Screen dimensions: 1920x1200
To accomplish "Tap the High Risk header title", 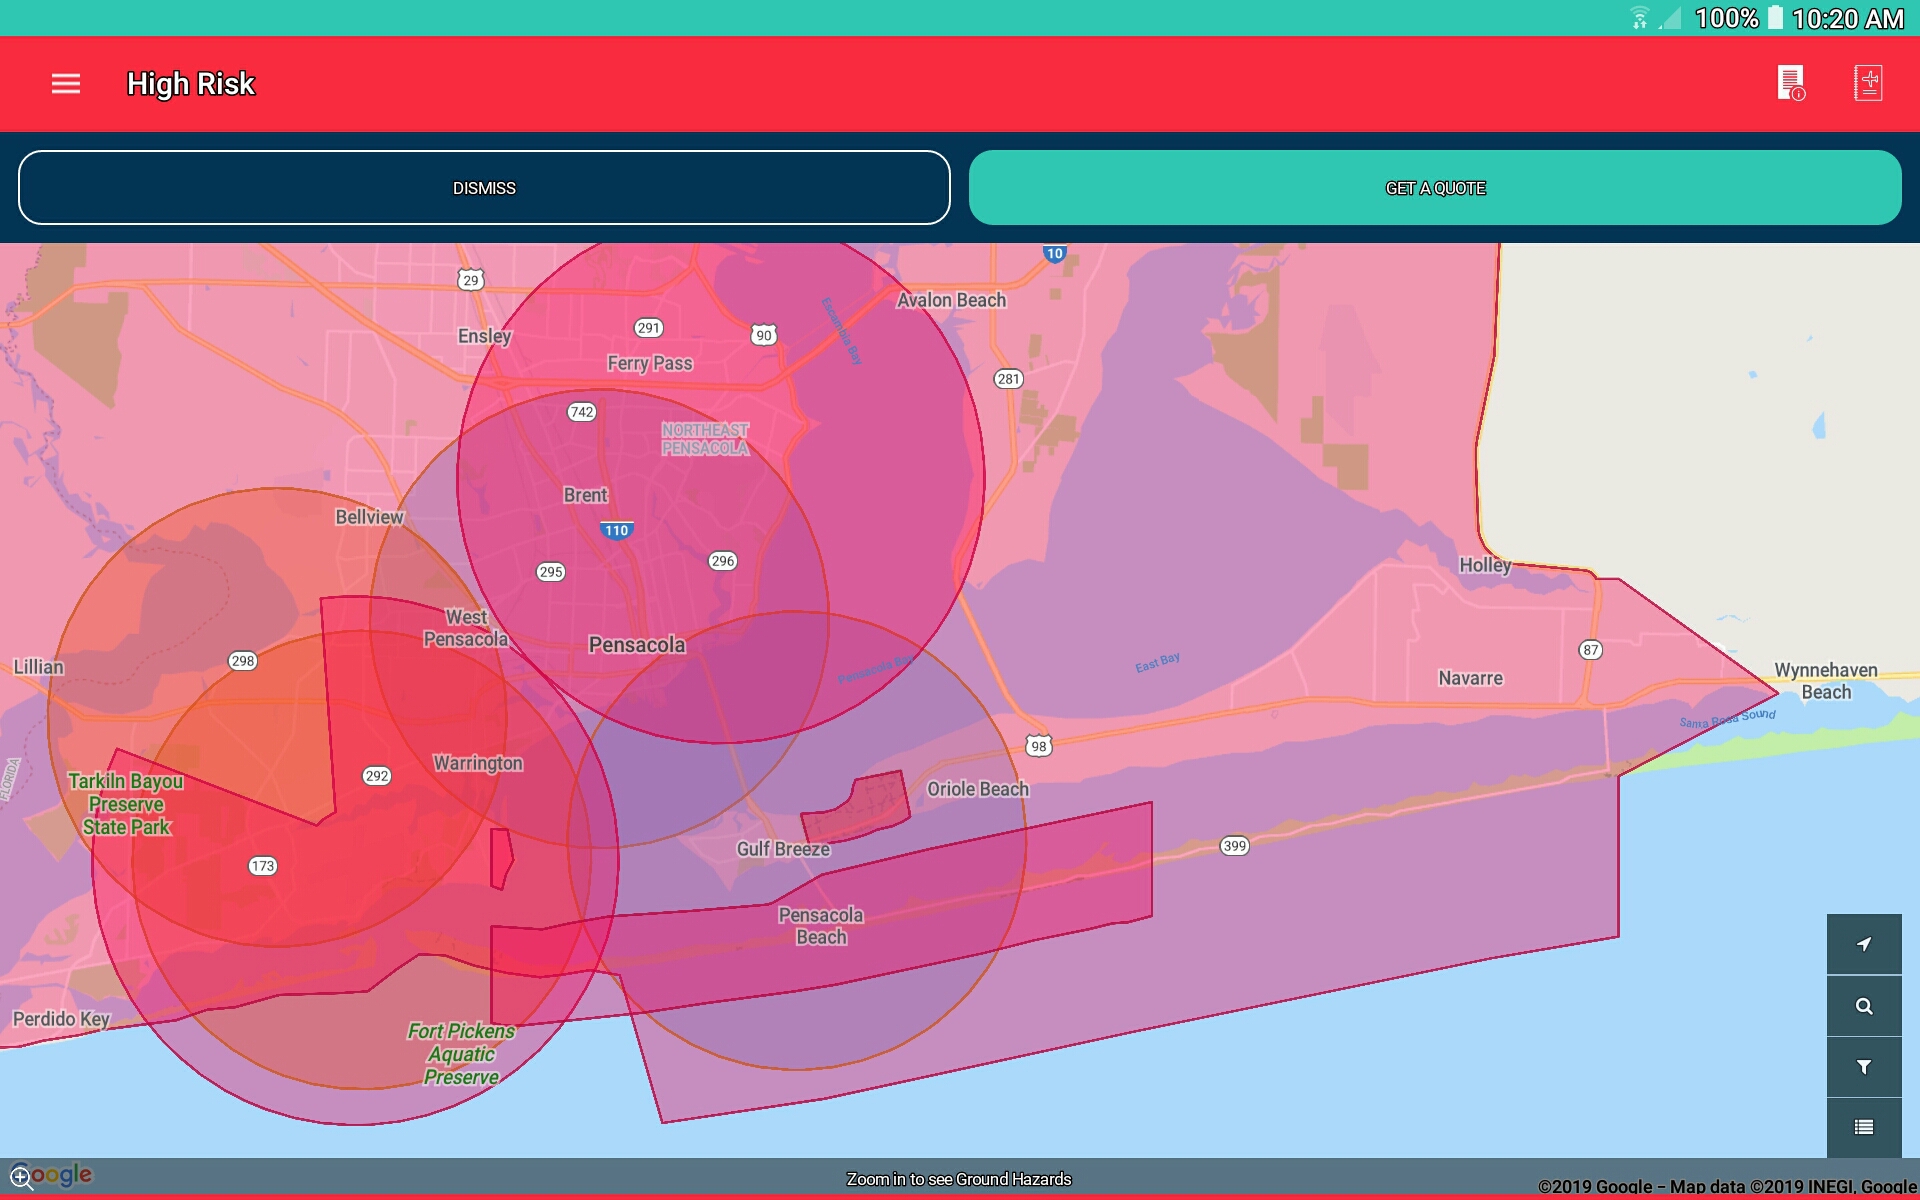I will tap(191, 84).
